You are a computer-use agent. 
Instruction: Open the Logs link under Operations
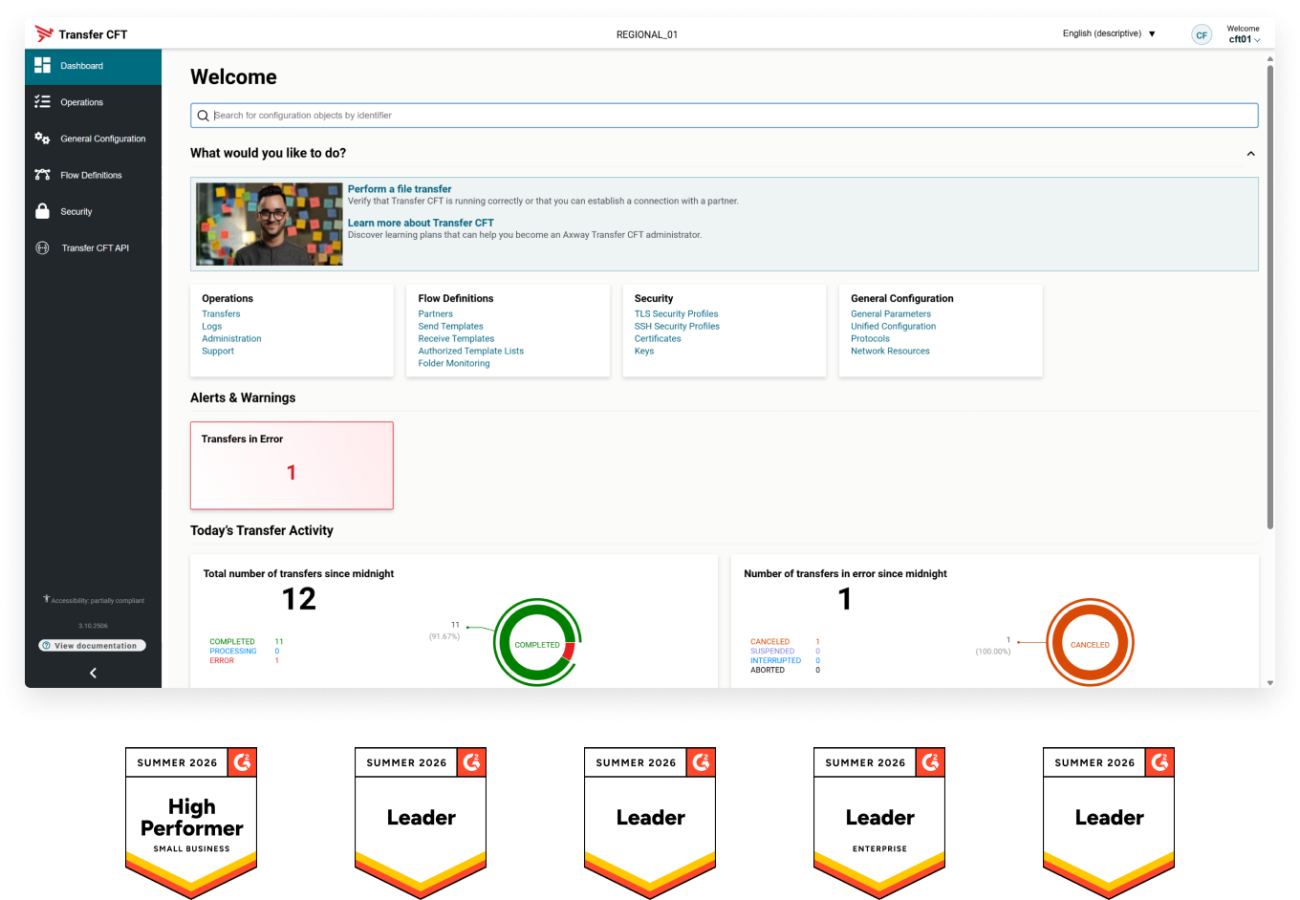[212, 326]
